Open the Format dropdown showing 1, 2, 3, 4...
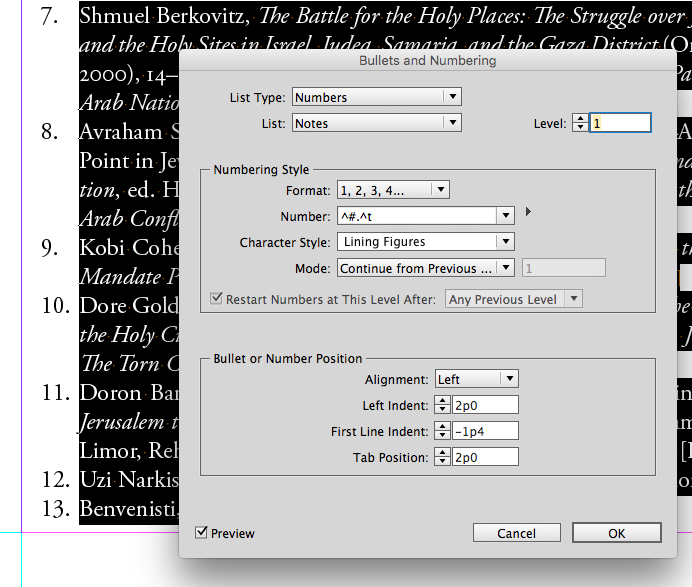 tap(393, 190)
